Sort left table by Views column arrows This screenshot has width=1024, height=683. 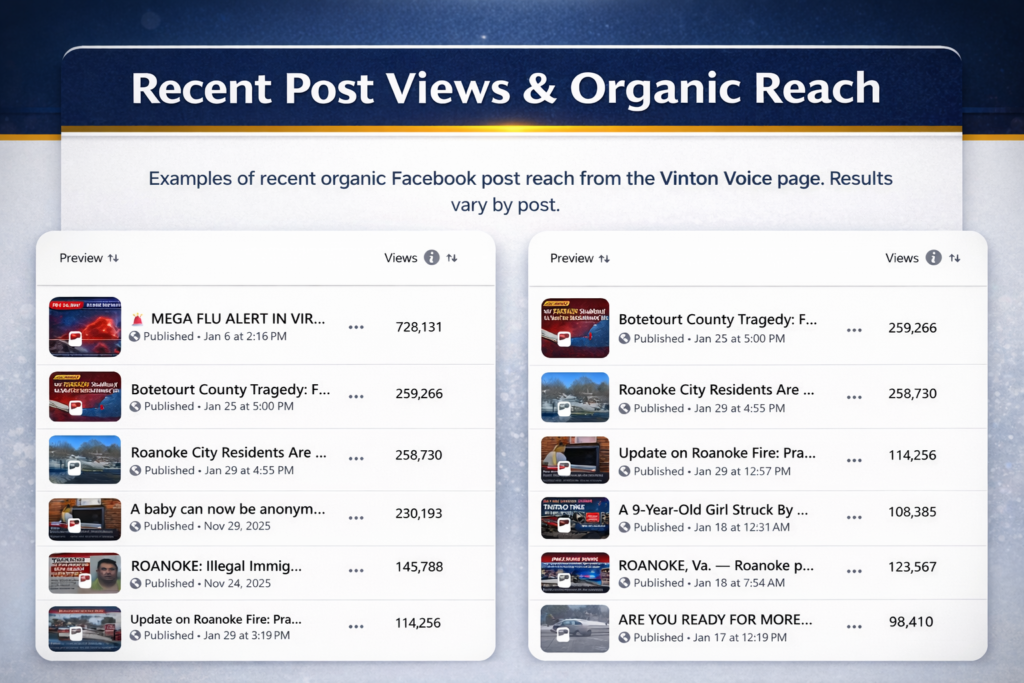(x=452, y=258)
